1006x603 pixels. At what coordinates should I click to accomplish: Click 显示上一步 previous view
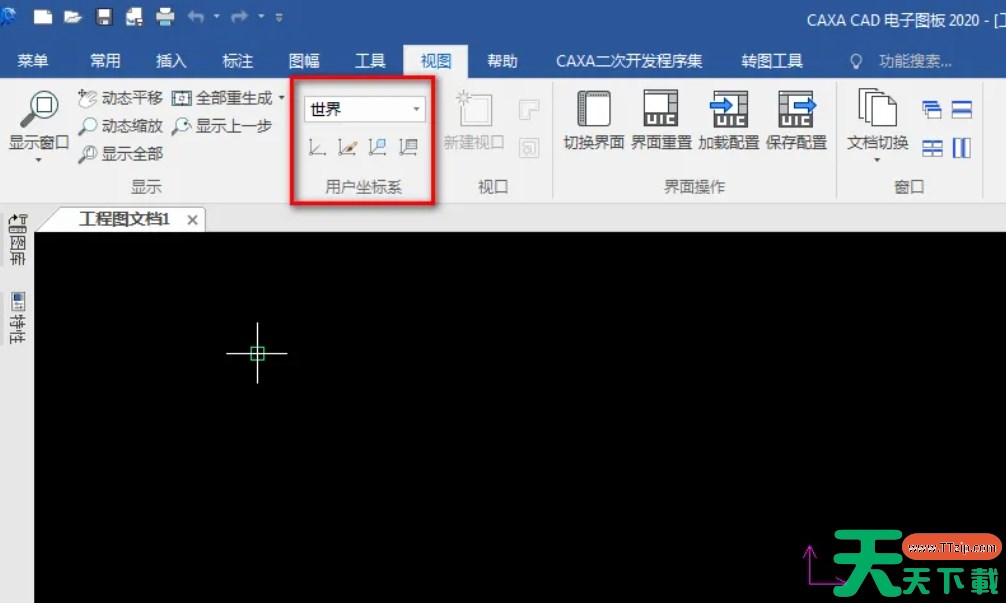pyautogui.click(x=221, y=126)
